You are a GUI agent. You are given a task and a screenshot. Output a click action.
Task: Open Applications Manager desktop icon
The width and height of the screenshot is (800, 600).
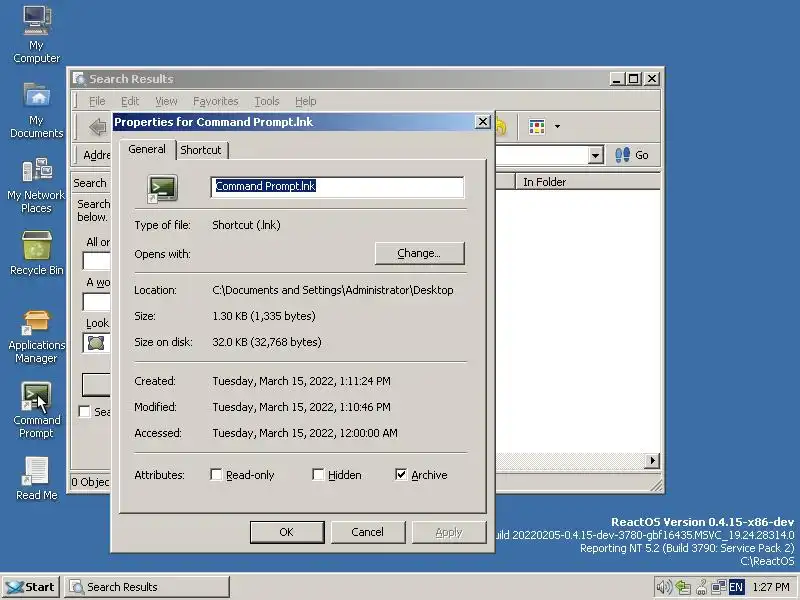point(36,336)
